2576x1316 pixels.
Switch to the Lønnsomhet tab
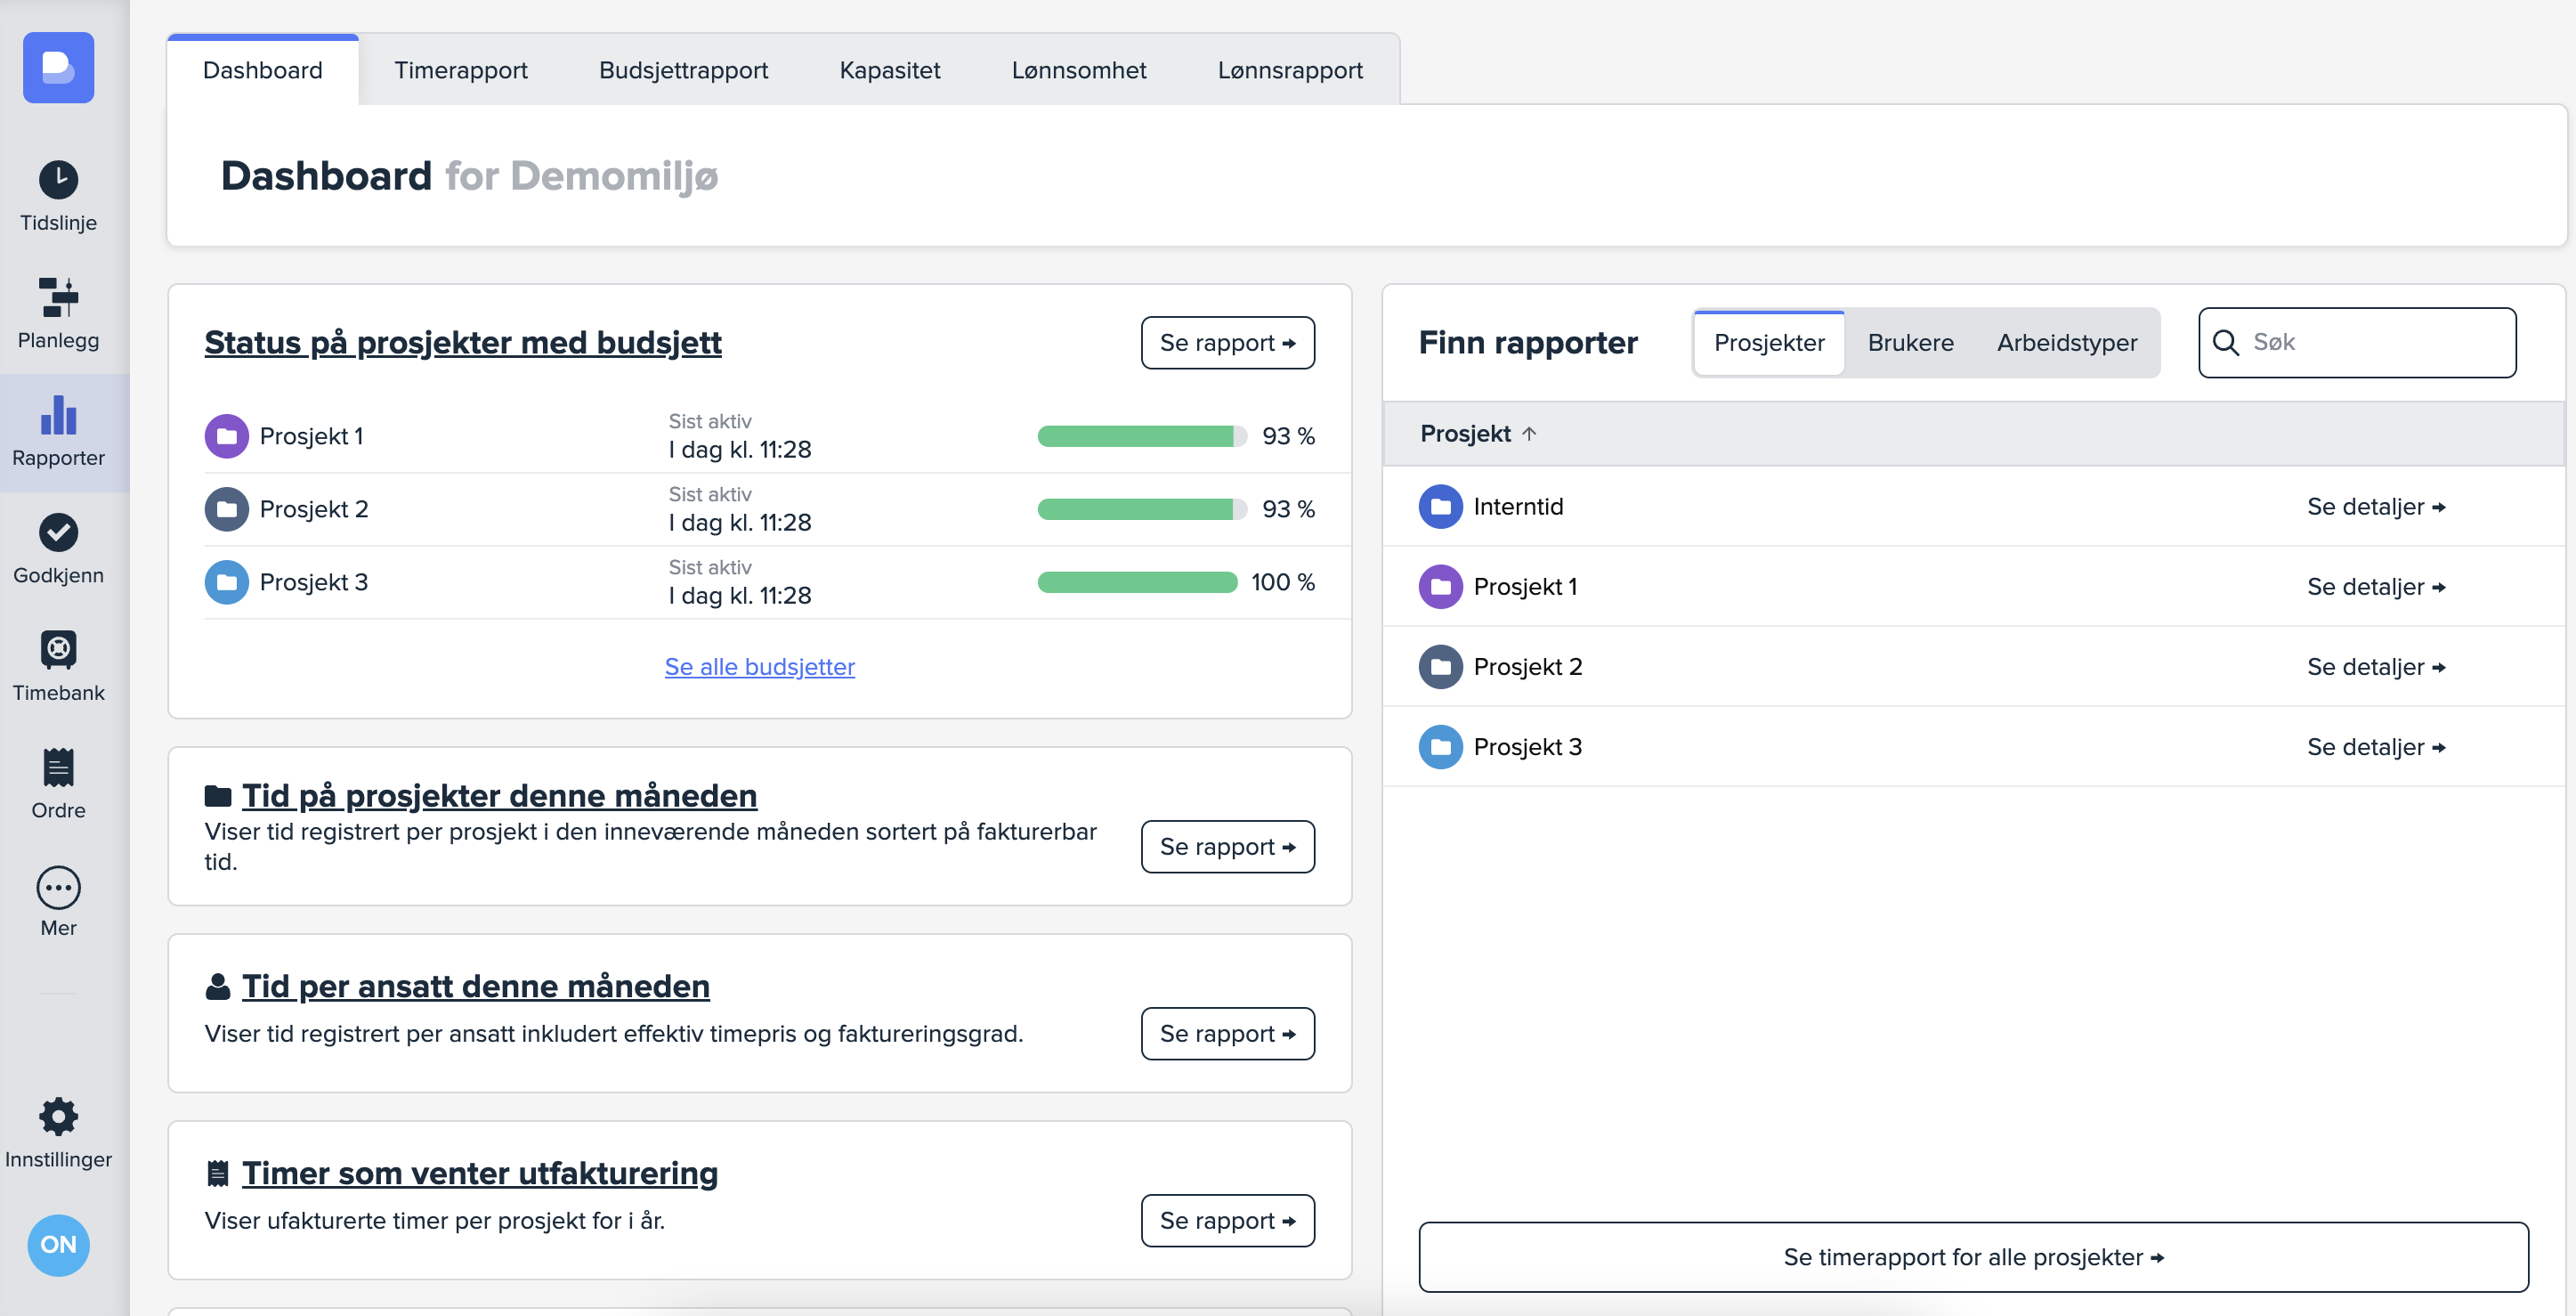click(1078, 70)
